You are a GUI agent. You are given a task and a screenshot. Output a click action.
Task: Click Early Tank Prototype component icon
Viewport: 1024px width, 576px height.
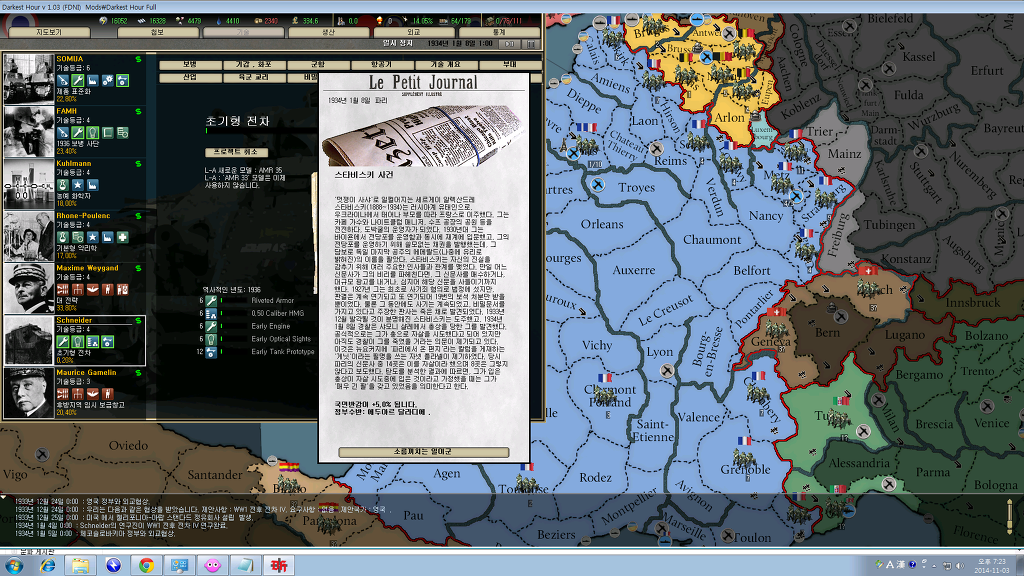pos(211,352)
